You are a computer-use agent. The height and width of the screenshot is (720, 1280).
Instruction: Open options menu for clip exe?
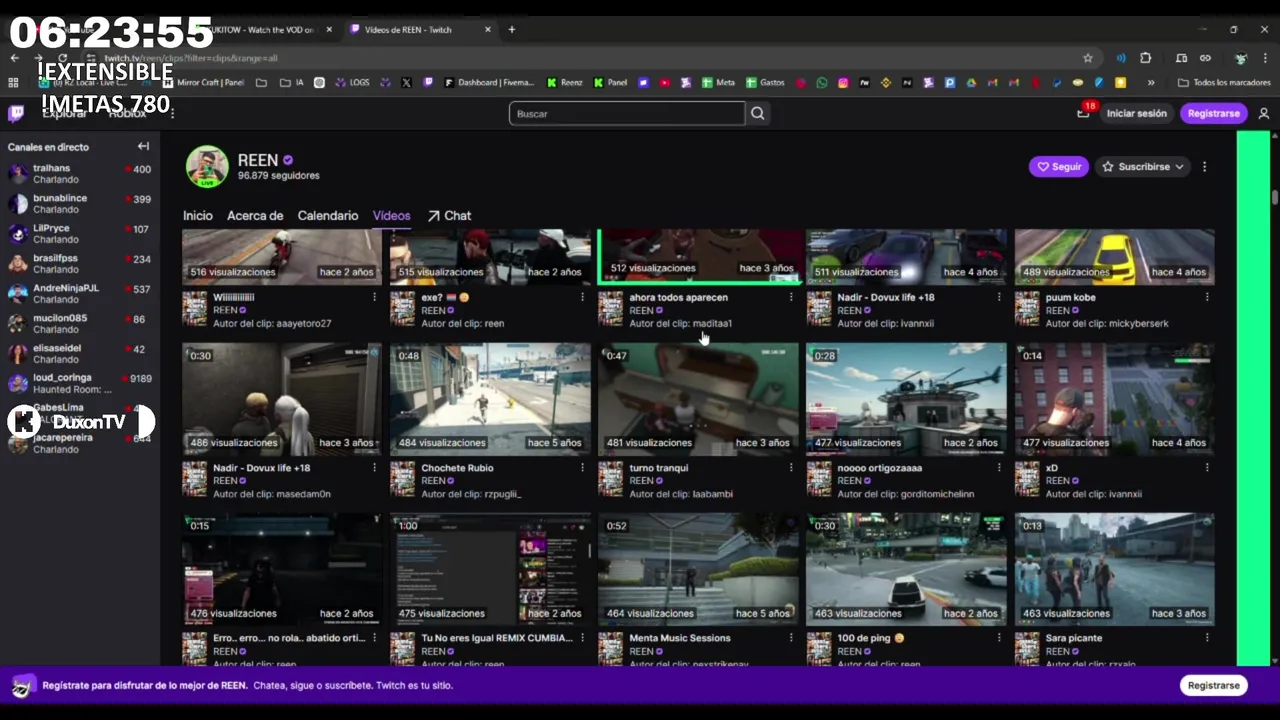tap(582, 297)
